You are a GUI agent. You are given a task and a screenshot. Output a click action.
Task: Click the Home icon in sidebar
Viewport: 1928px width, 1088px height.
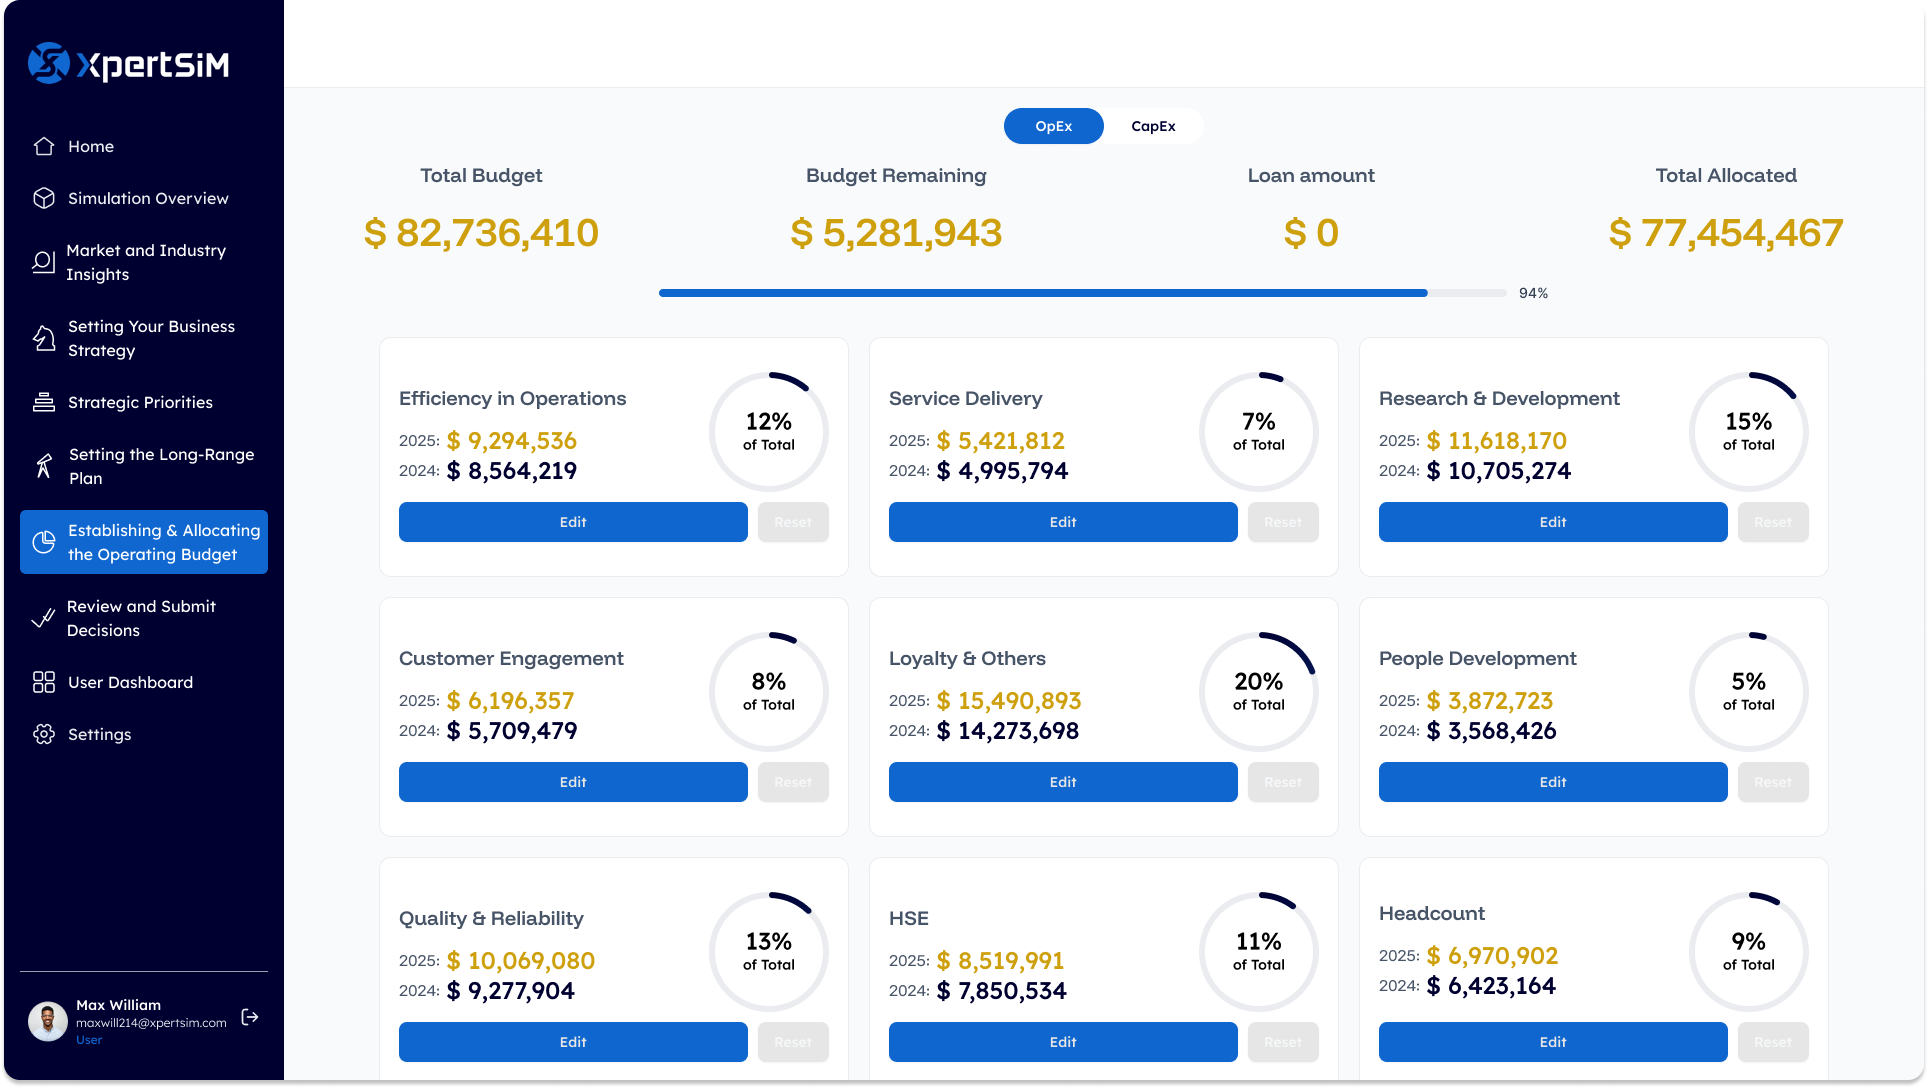point(43,146)
